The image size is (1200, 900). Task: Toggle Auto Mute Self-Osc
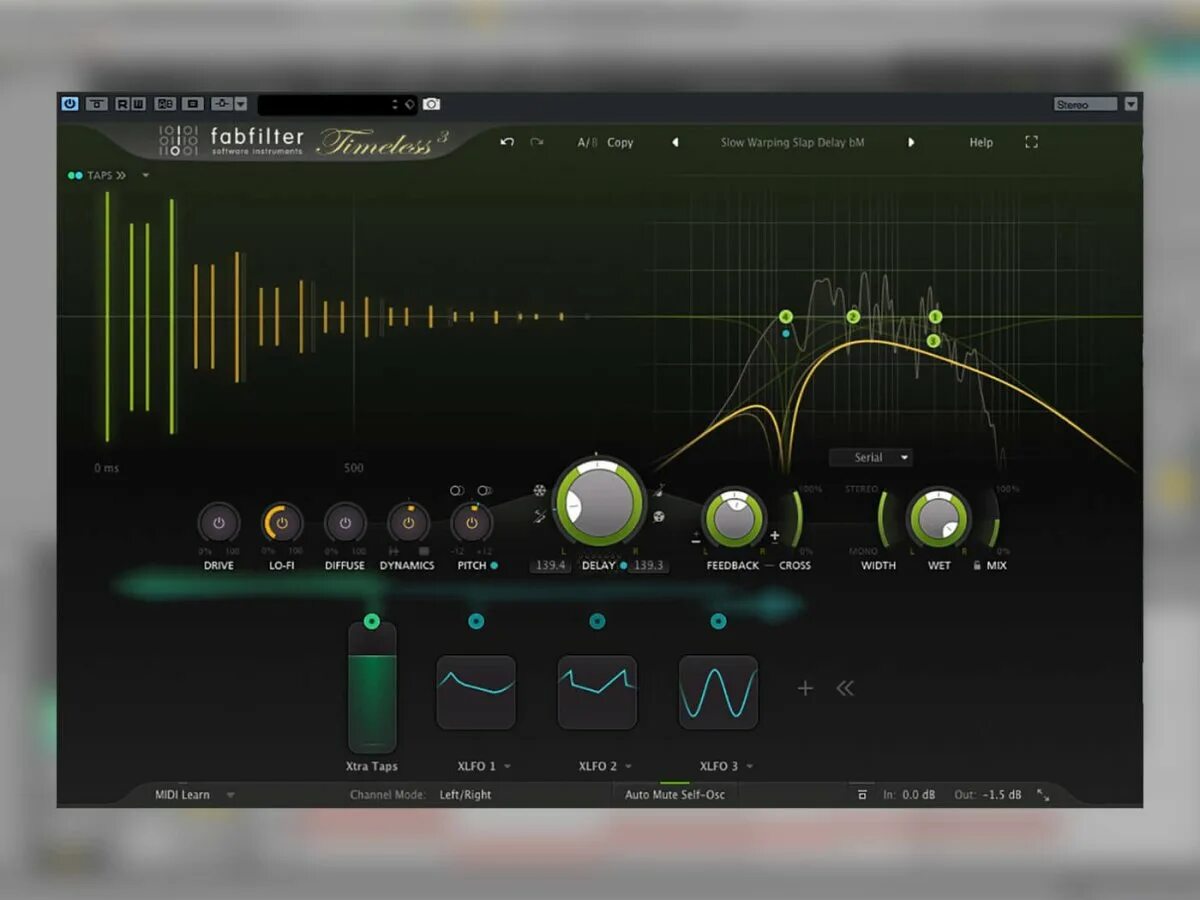coord(675,795)
